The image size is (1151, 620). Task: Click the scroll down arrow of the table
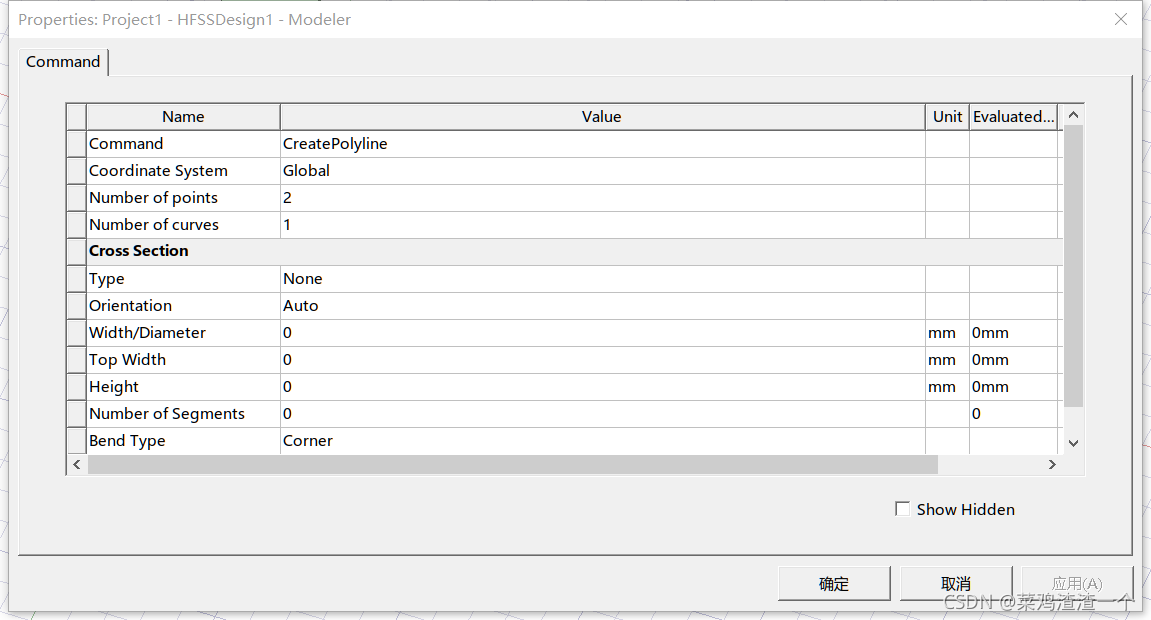1073,442
